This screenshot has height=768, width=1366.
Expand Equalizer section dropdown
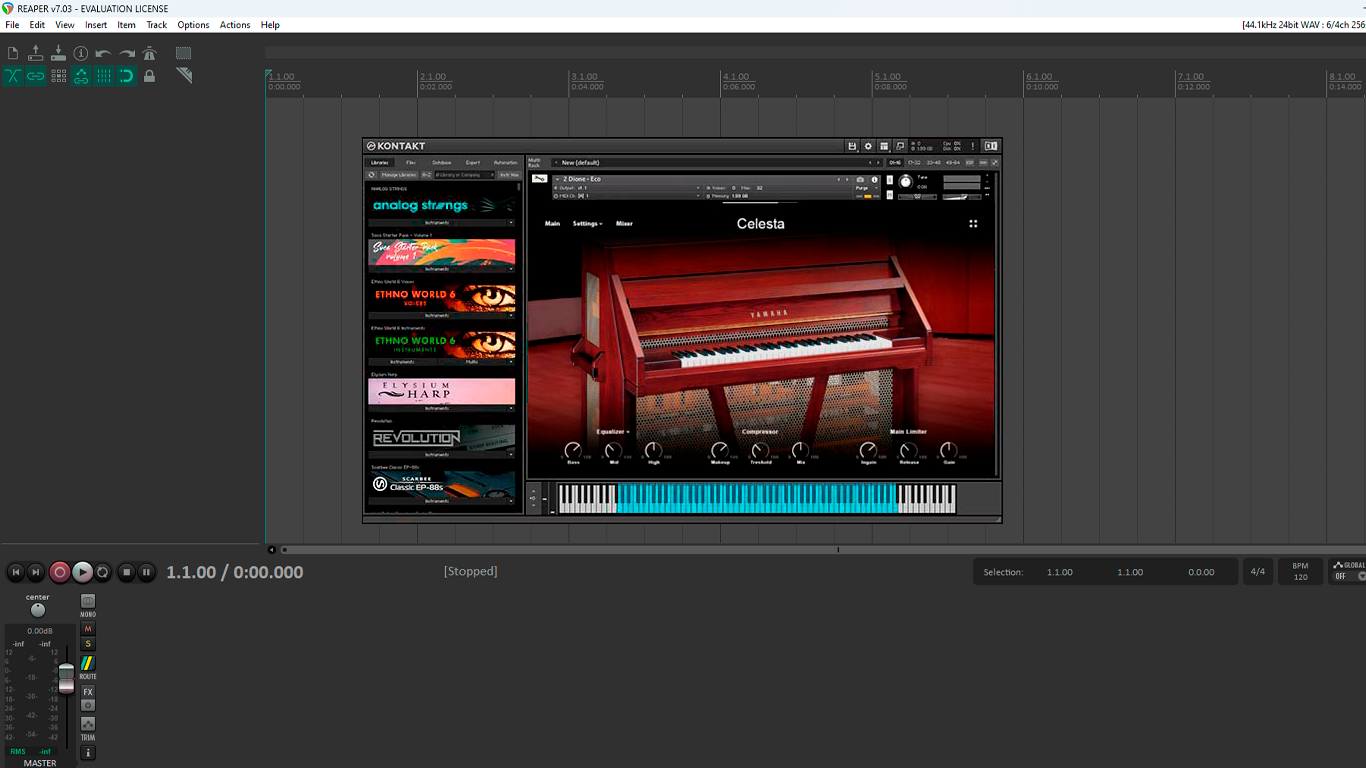click(613, 432)
